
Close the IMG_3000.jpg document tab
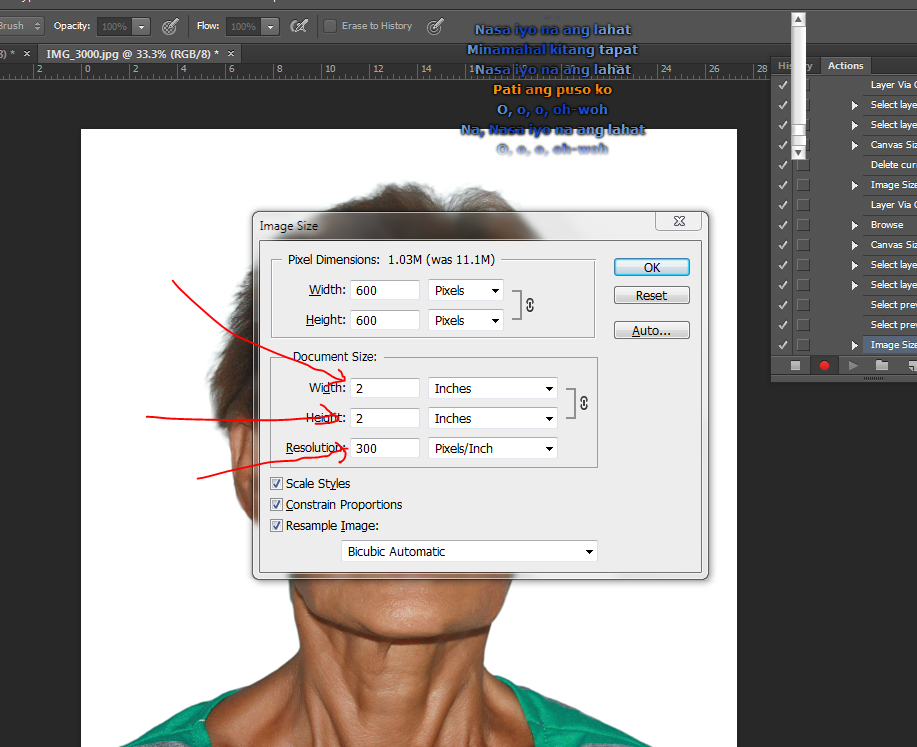[x=231, y=53]
